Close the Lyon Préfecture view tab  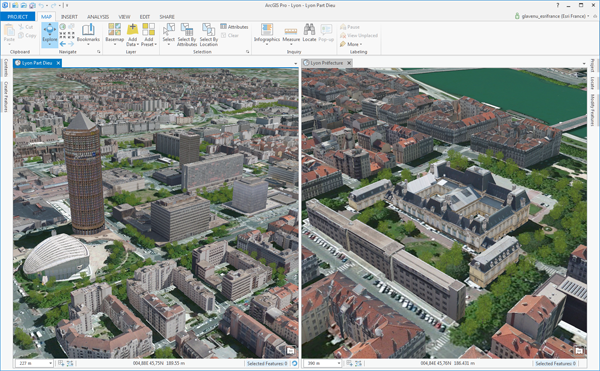point(349,63)
